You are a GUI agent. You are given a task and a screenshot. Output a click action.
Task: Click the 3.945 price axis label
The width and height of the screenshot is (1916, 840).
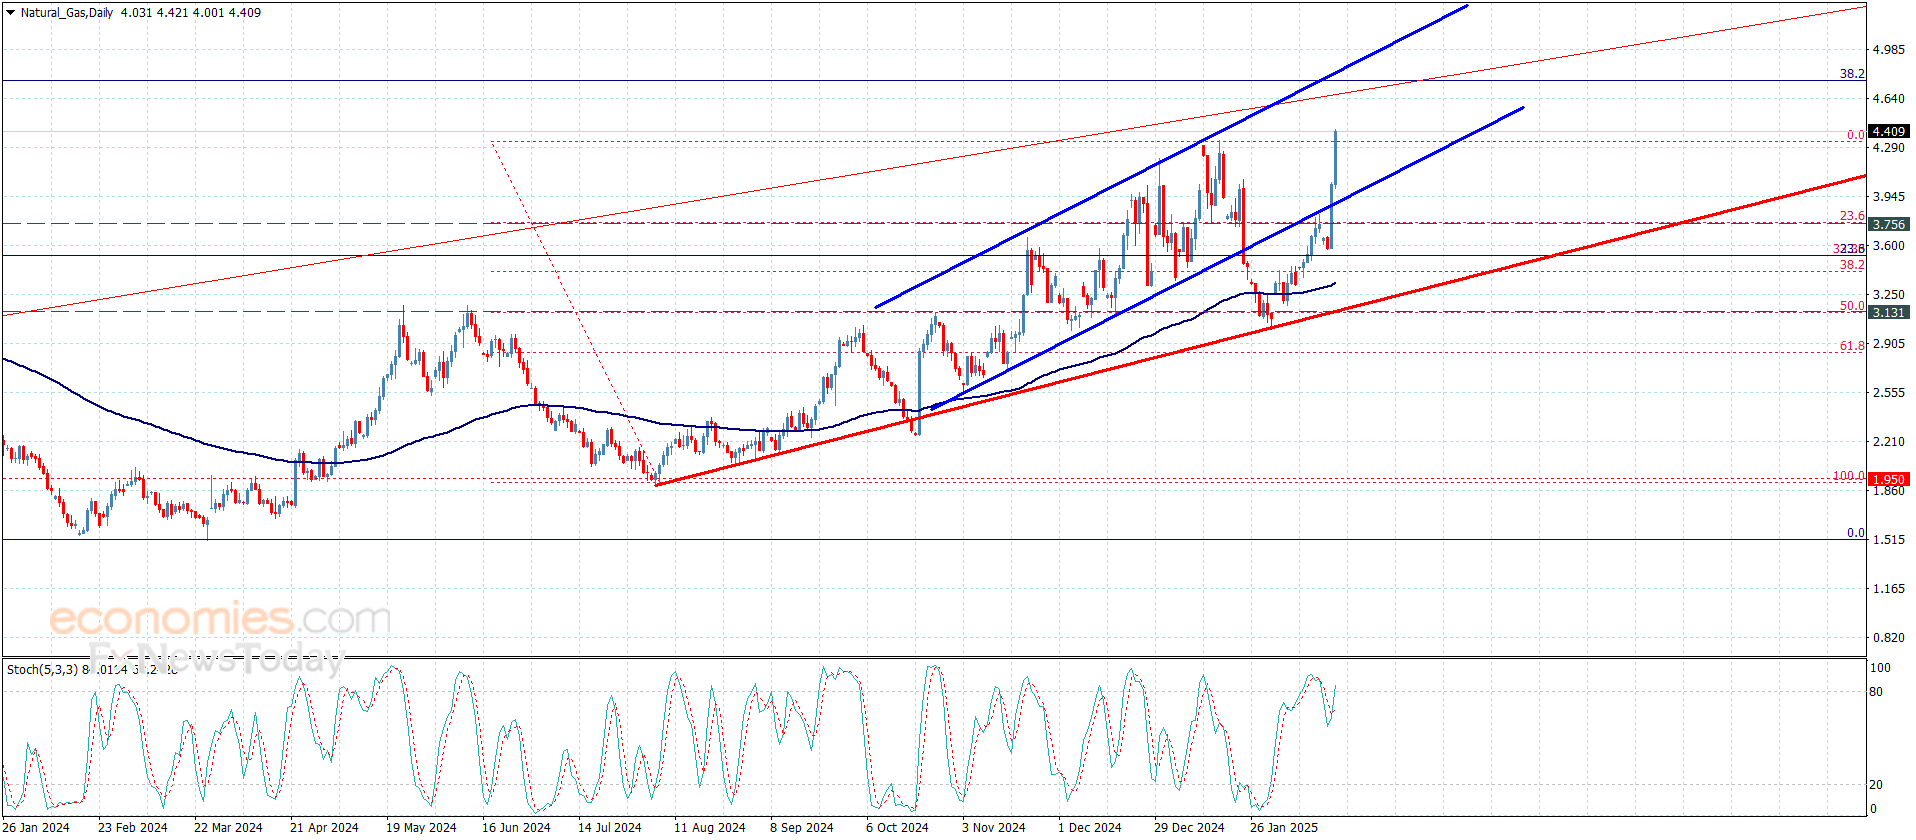point(1889,197)
